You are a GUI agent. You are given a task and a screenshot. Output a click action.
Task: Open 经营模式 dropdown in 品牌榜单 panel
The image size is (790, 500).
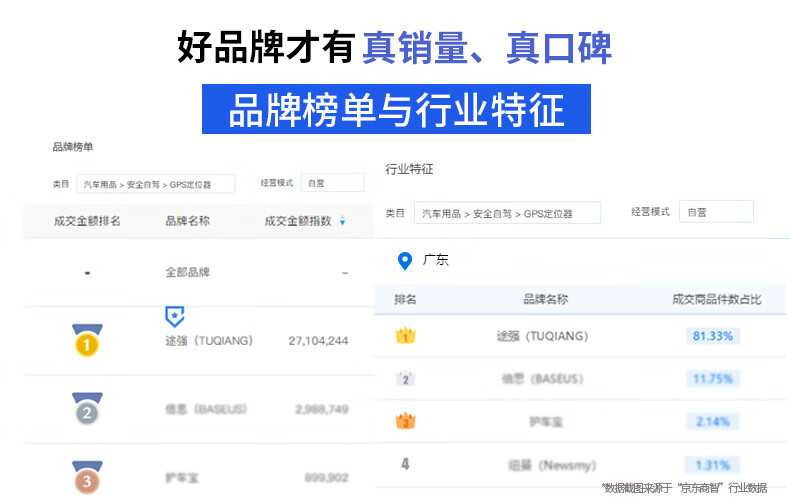[x=333, y=184]
